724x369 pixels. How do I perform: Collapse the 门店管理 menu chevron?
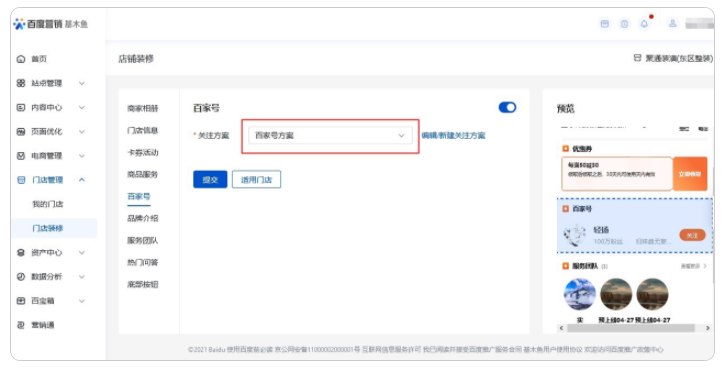pos(82,180)
